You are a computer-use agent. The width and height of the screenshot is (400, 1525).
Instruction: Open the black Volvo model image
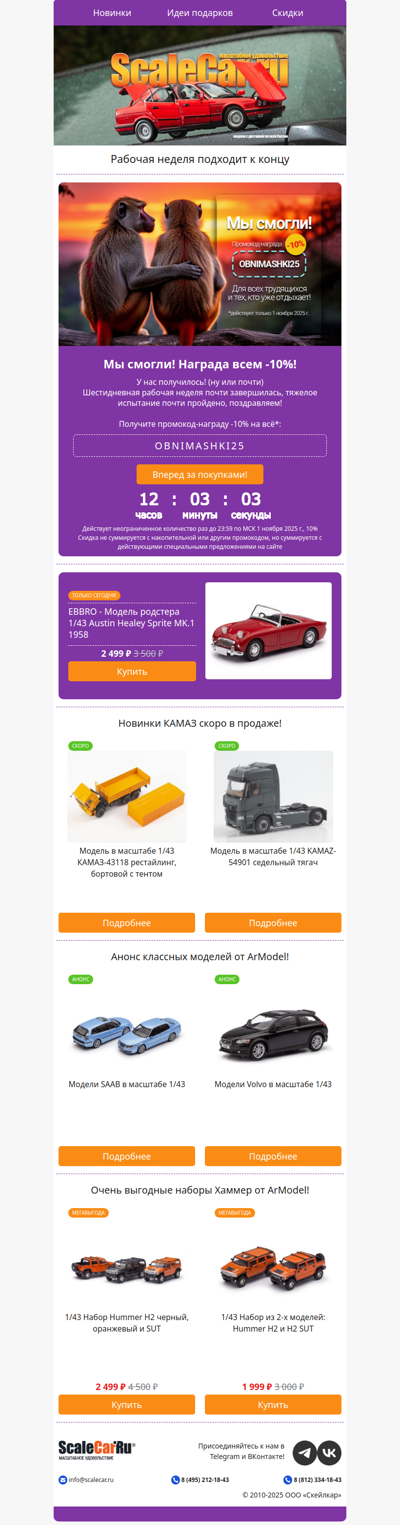[x=273, y=1034]
